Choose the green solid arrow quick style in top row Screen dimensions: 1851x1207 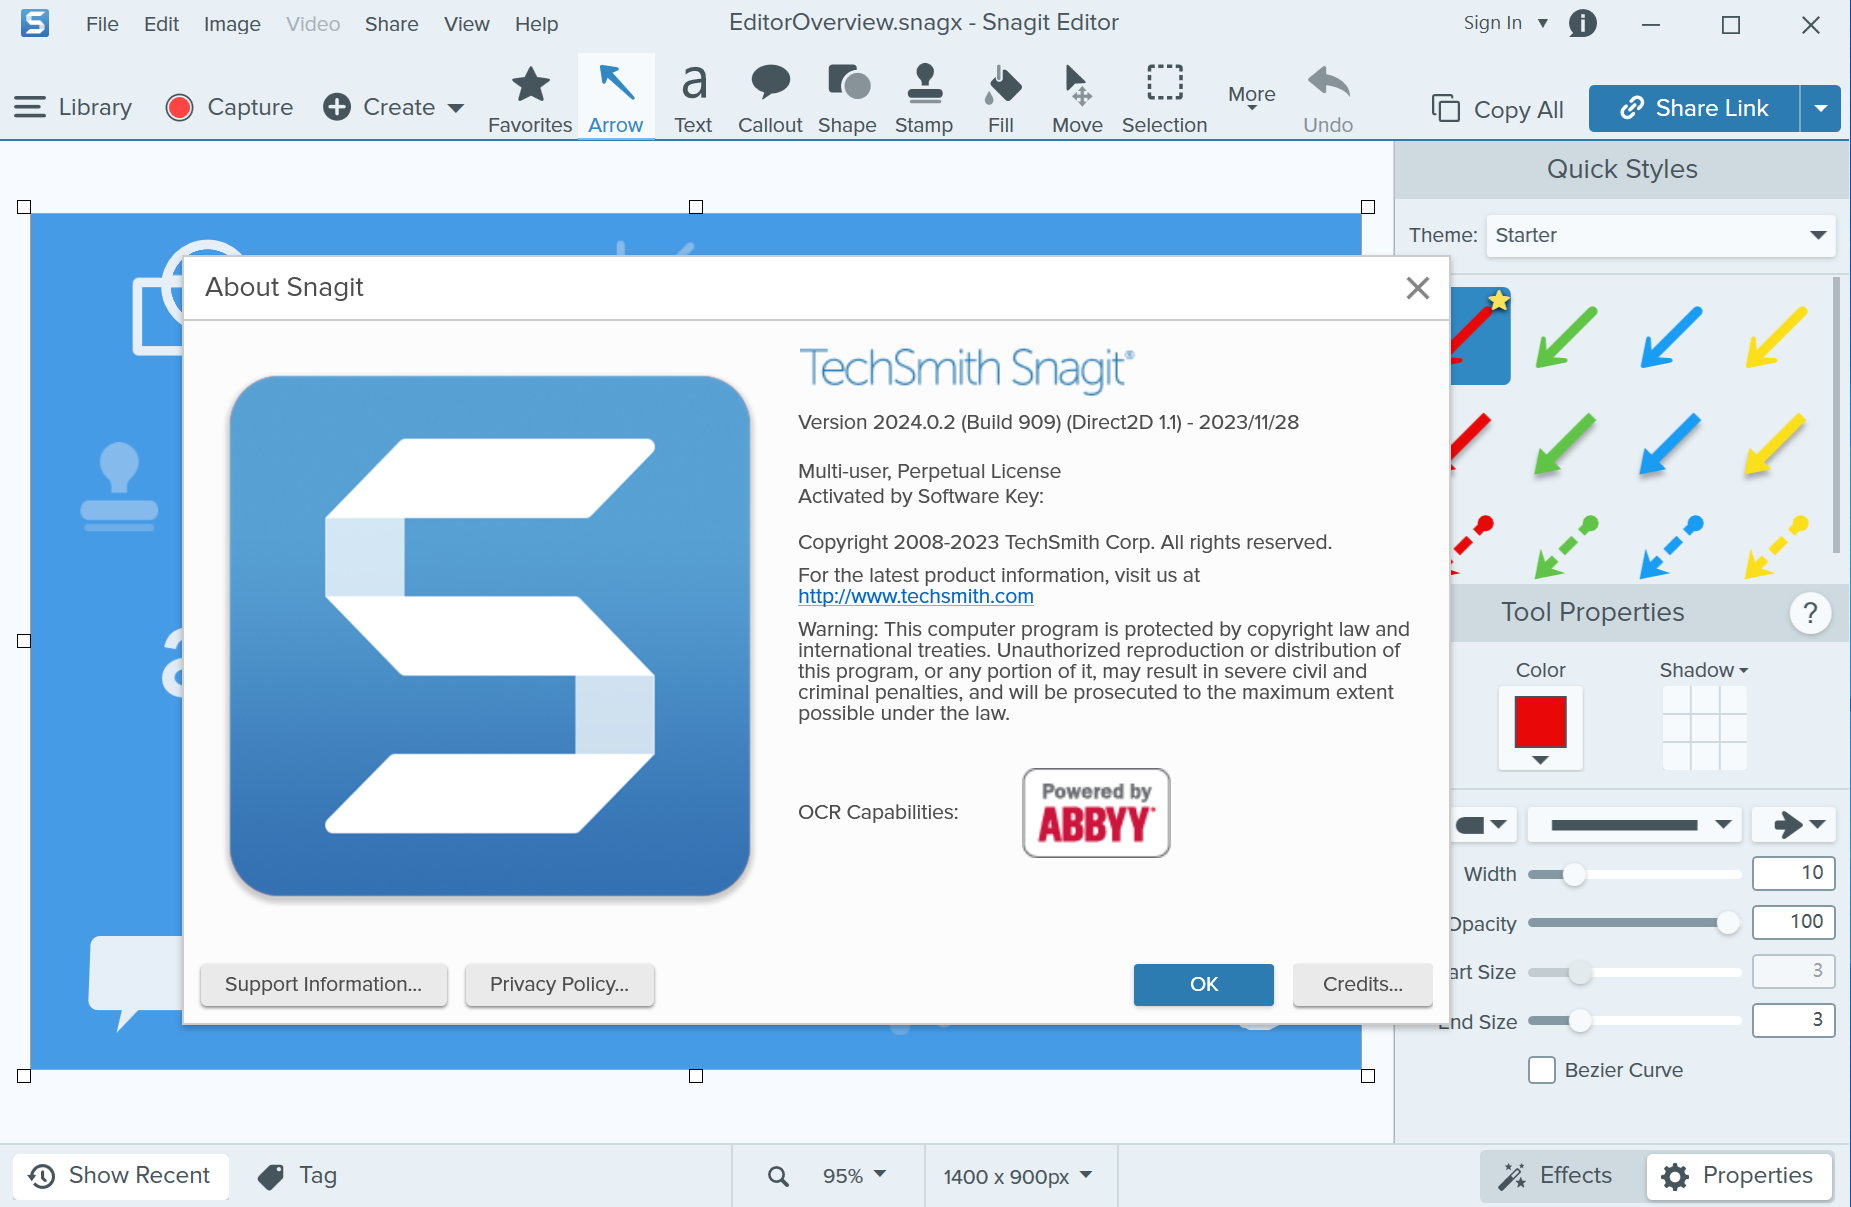click(x=1566, y=336)
